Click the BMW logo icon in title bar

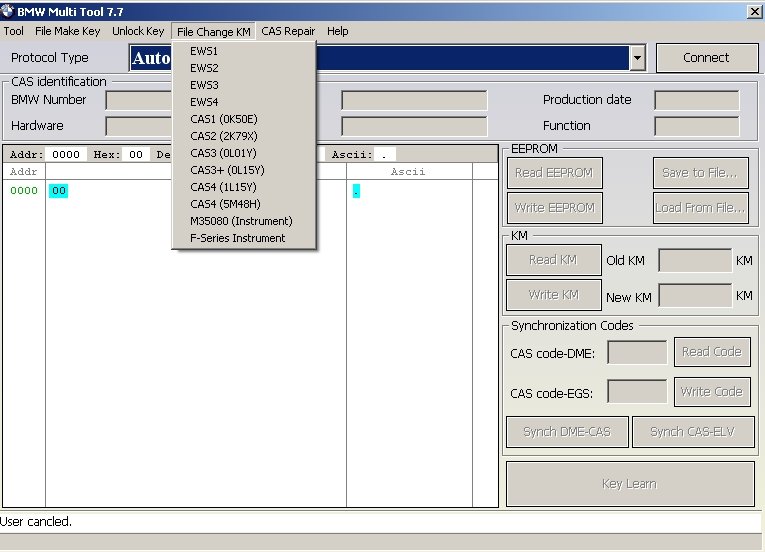coord(7,11)
